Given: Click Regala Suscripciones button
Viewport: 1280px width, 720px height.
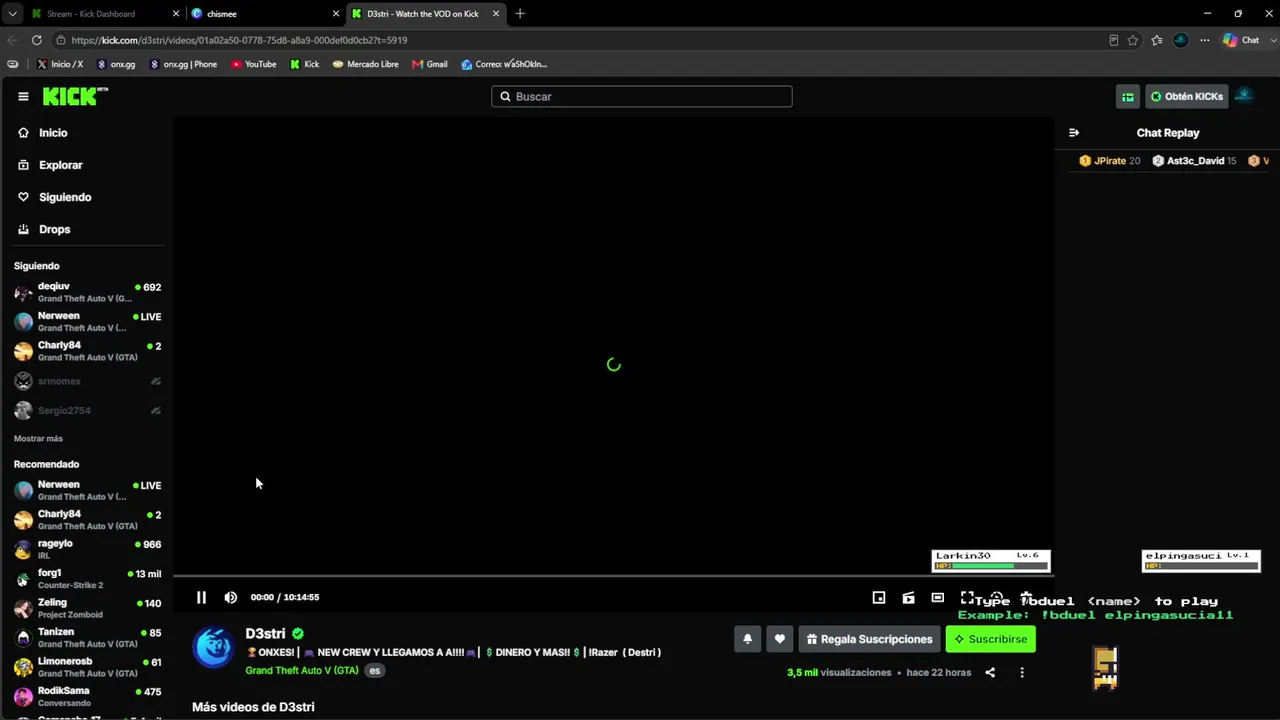Looking at the screenshot, I should (x=869, y=639).
